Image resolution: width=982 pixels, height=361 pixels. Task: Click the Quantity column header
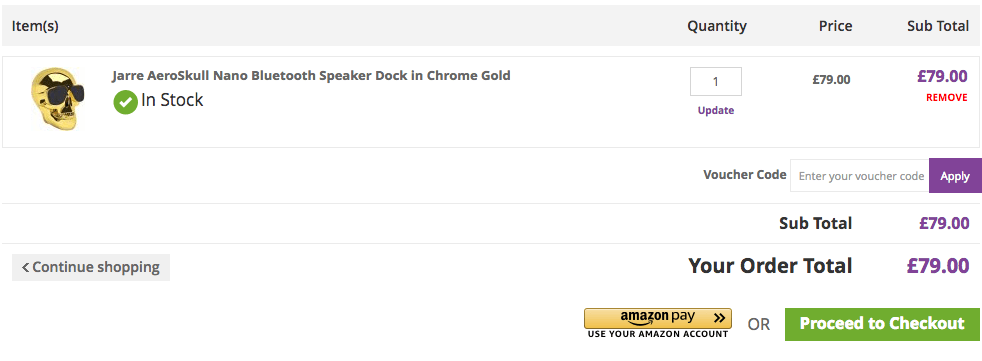716,26
